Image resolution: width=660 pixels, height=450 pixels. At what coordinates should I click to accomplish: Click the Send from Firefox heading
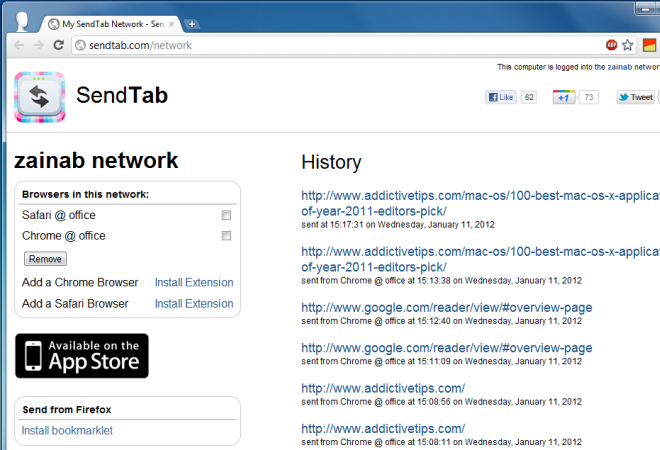[67, 410]
